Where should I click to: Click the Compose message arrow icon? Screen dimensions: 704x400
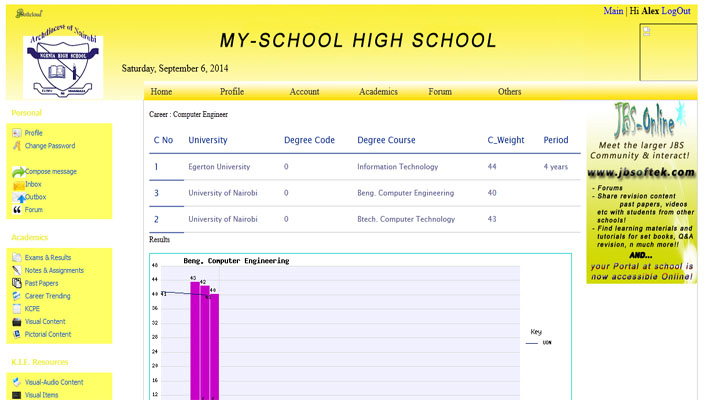click(x=17, y=172)
